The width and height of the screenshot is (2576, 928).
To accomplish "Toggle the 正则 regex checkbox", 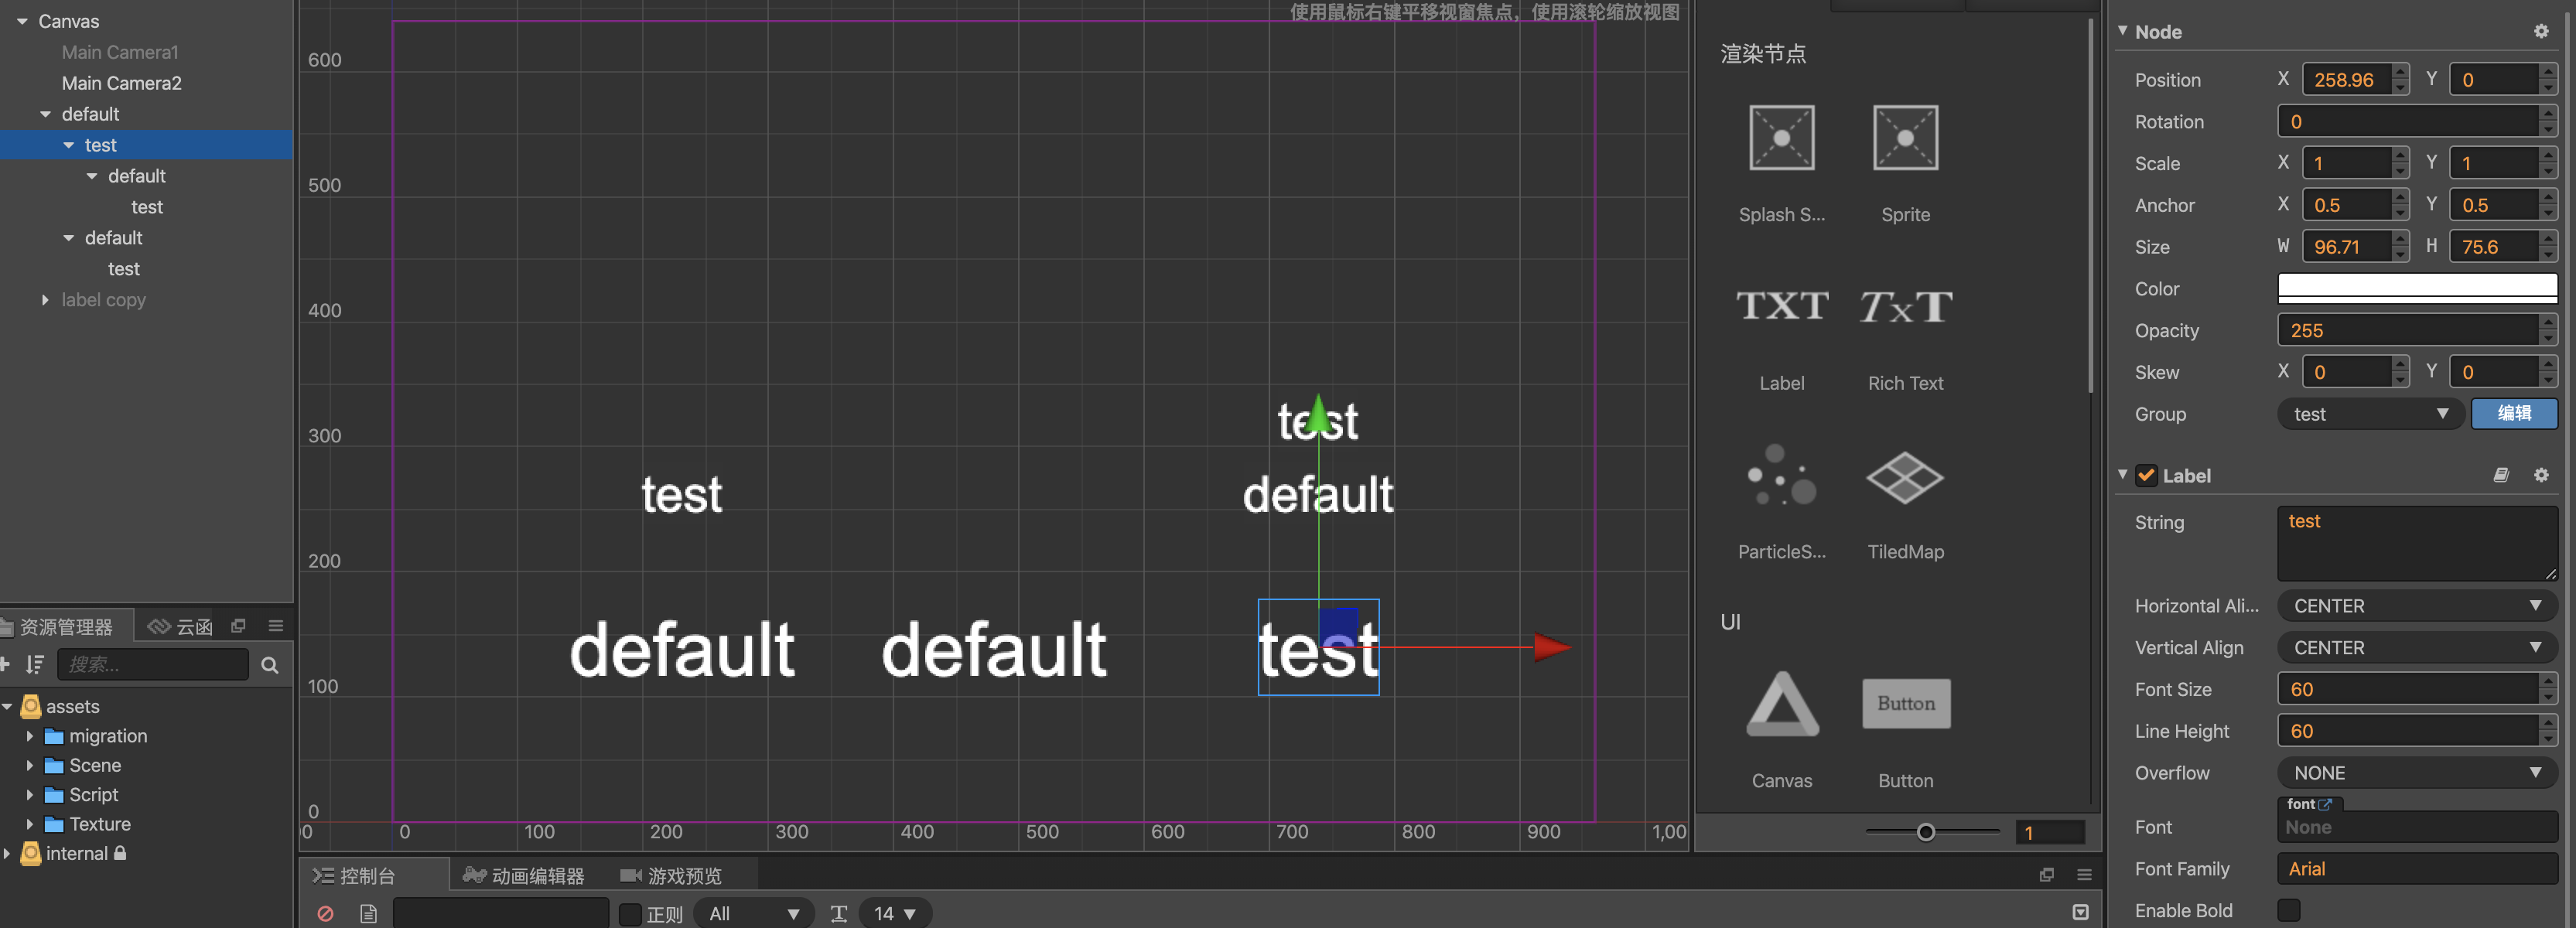I will click(630, 914).
